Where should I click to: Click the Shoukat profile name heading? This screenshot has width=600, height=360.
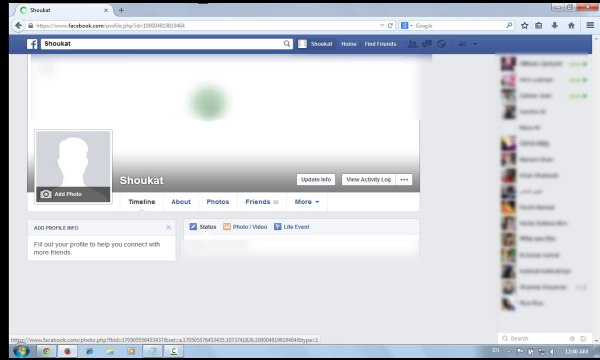142,180
